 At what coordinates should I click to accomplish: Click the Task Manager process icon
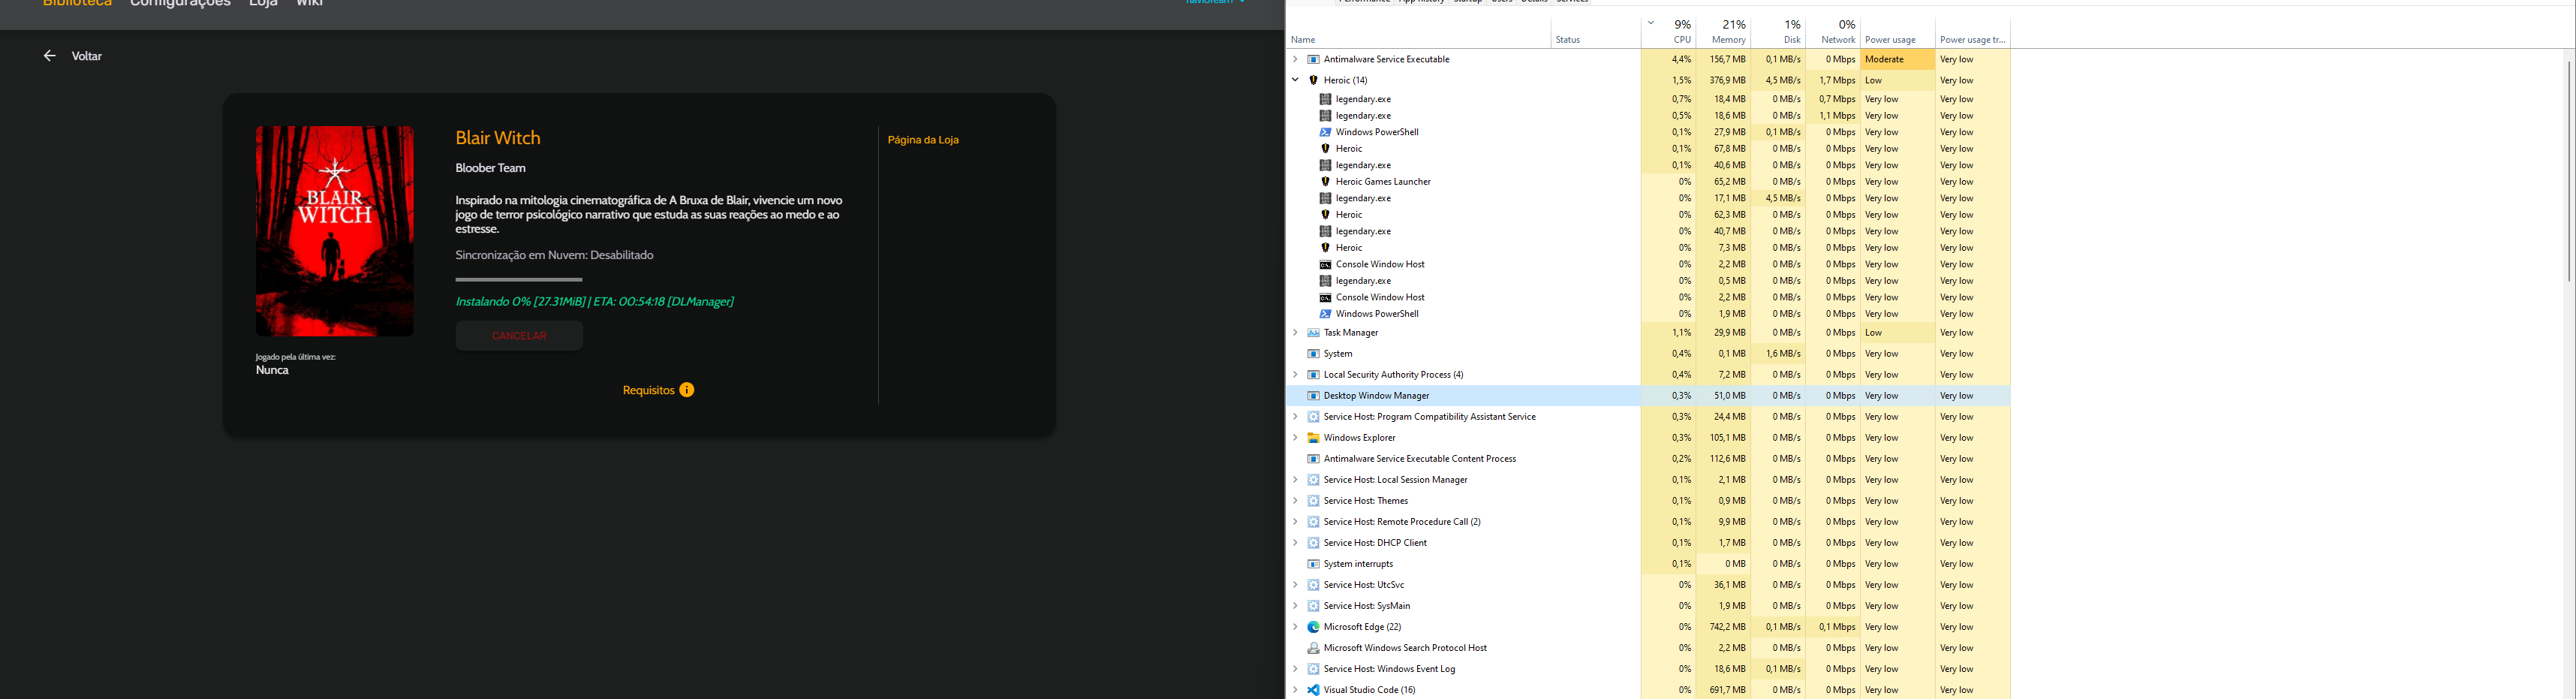click(1311, 332)
